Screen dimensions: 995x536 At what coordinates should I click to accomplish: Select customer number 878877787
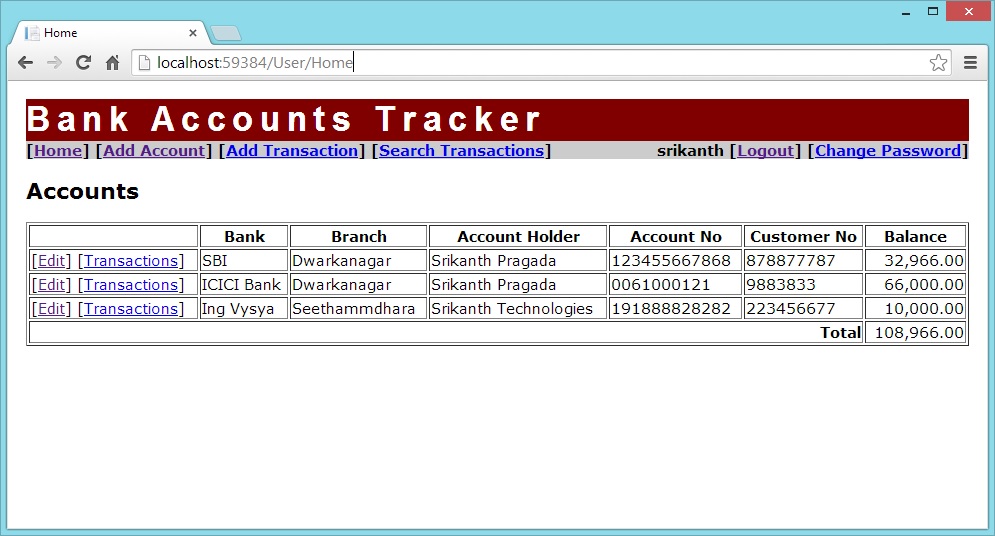(803, 261)
